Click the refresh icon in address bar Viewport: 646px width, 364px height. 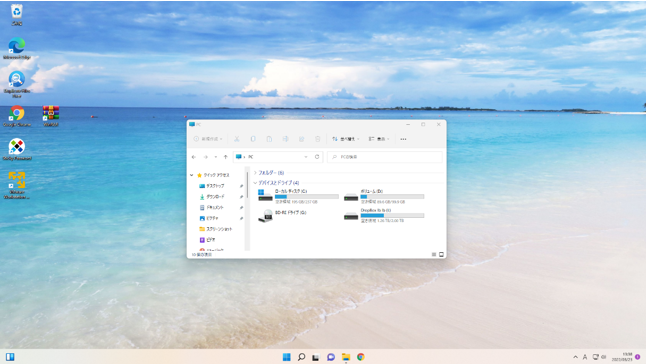[317, 157]
